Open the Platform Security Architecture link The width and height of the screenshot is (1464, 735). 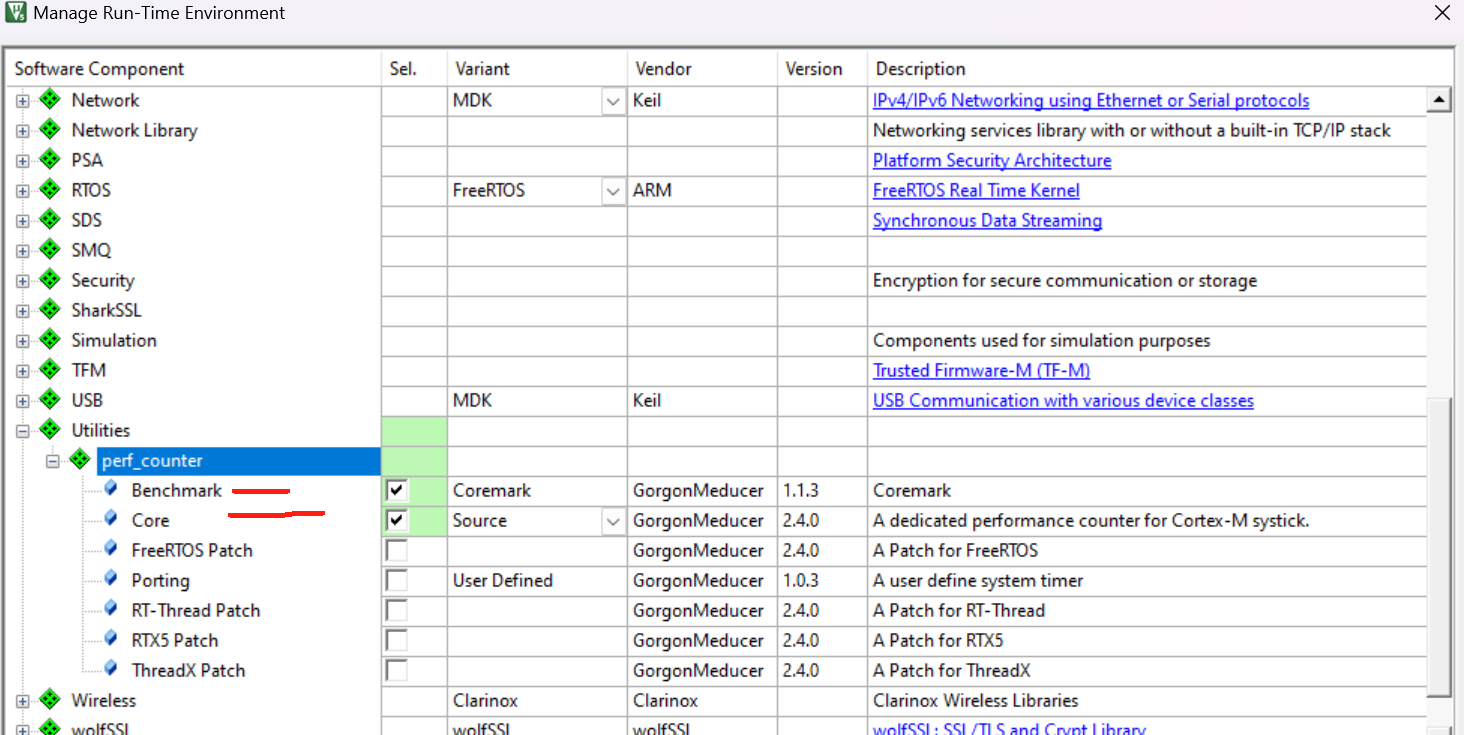click(992, 161)
